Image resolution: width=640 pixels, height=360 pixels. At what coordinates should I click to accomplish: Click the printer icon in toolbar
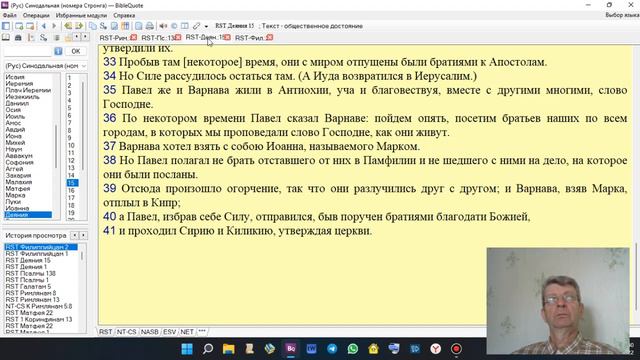click(150, 26)
